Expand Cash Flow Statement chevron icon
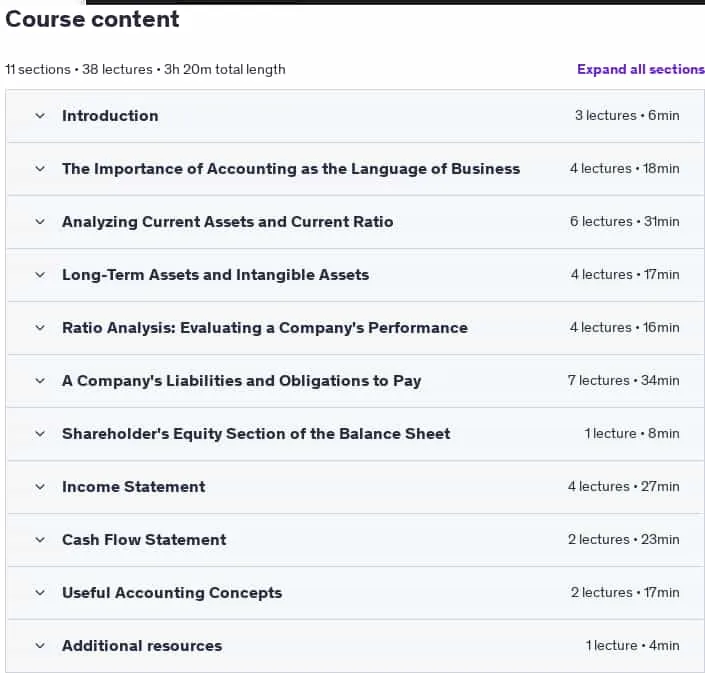This screenshot has width=705, height=673. coord(40,540)
